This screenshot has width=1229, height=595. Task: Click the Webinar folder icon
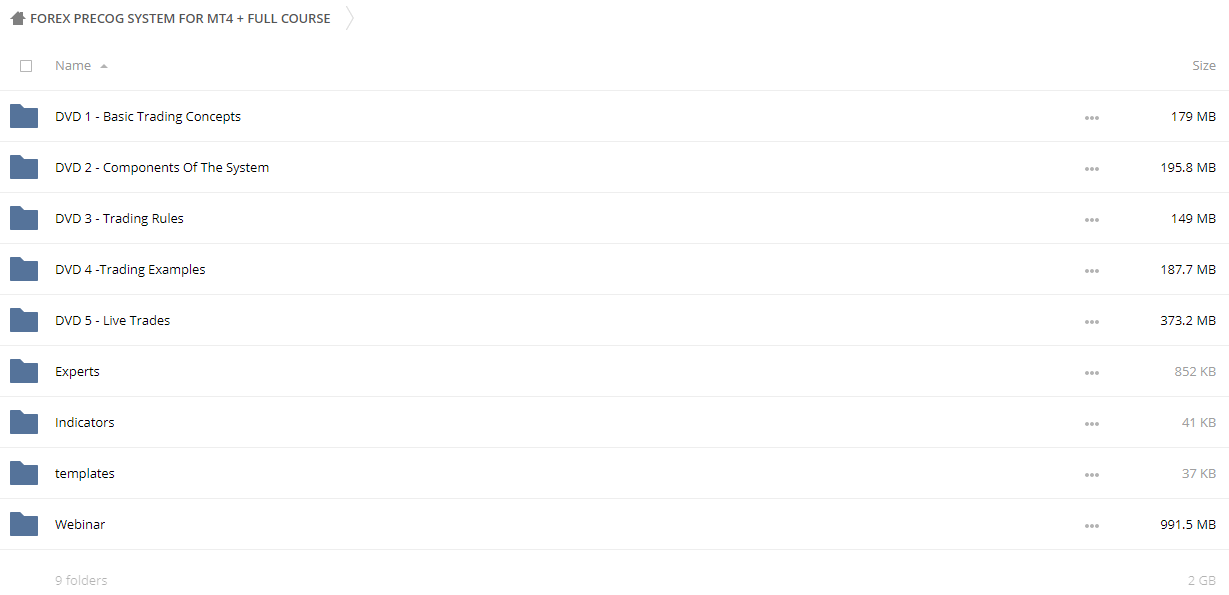click(24, 524)
